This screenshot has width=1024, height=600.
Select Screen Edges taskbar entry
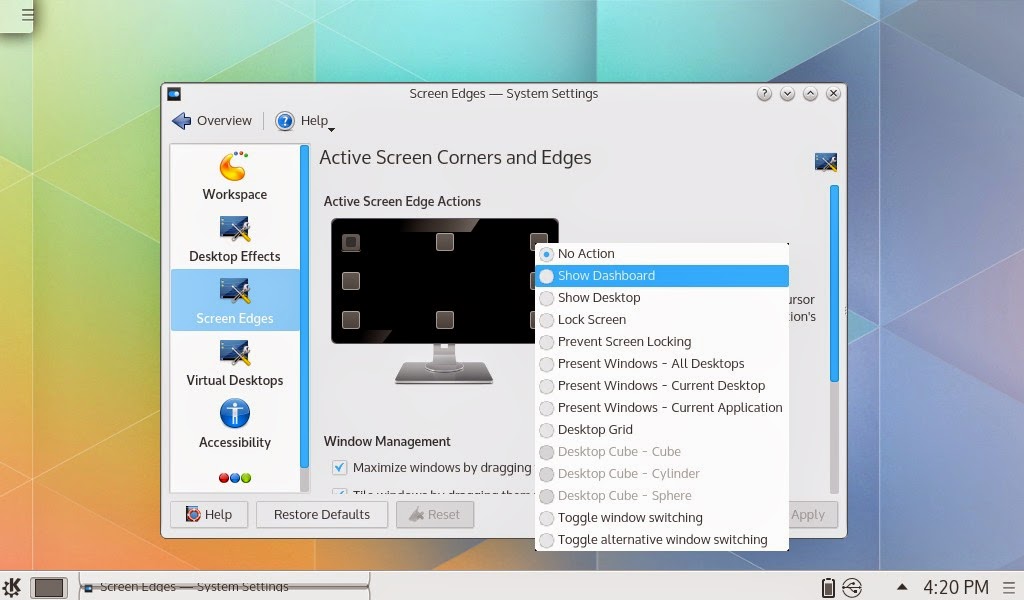(x=224, y=586)
